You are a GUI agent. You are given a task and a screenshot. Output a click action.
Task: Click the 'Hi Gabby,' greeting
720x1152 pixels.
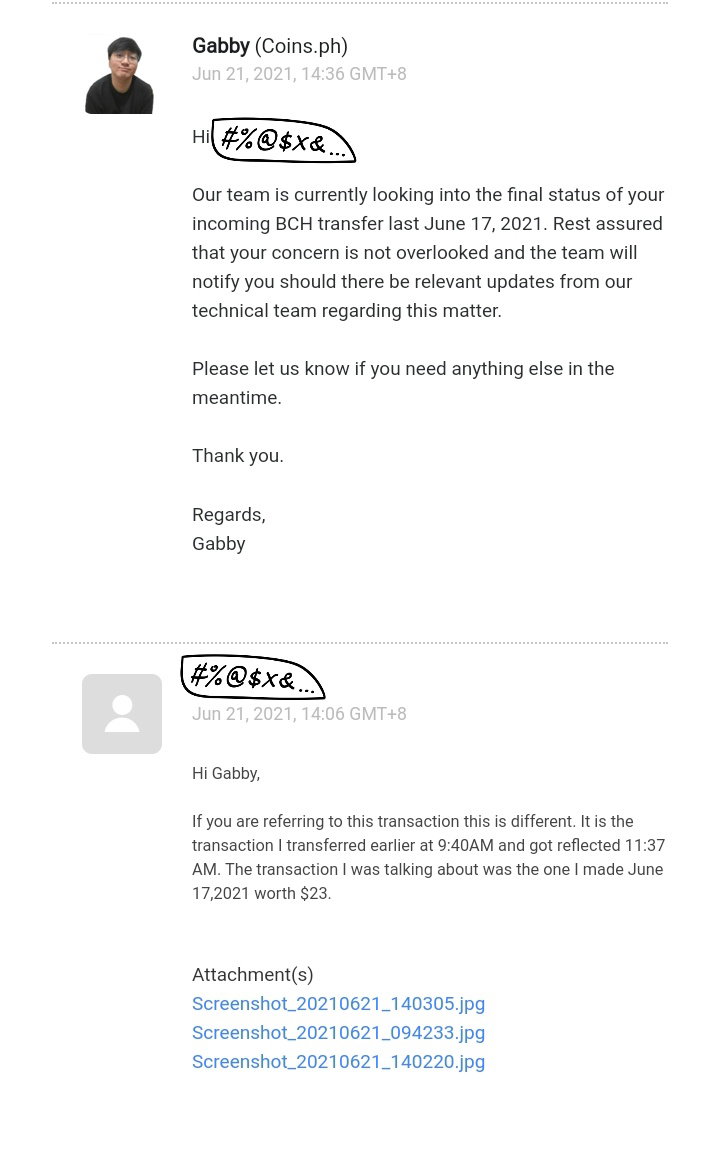pyautogui.click(x=226, y=773)
